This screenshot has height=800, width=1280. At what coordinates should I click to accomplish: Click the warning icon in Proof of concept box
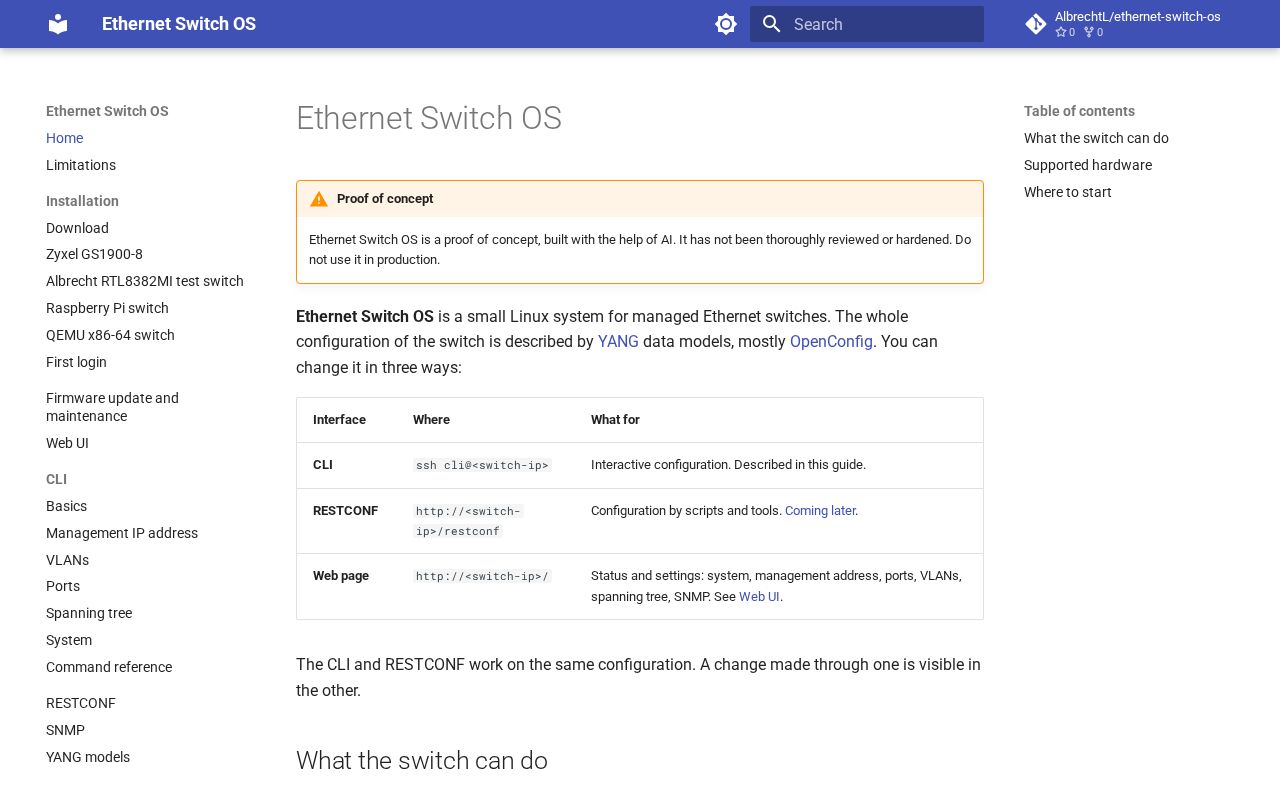[319, 199]
